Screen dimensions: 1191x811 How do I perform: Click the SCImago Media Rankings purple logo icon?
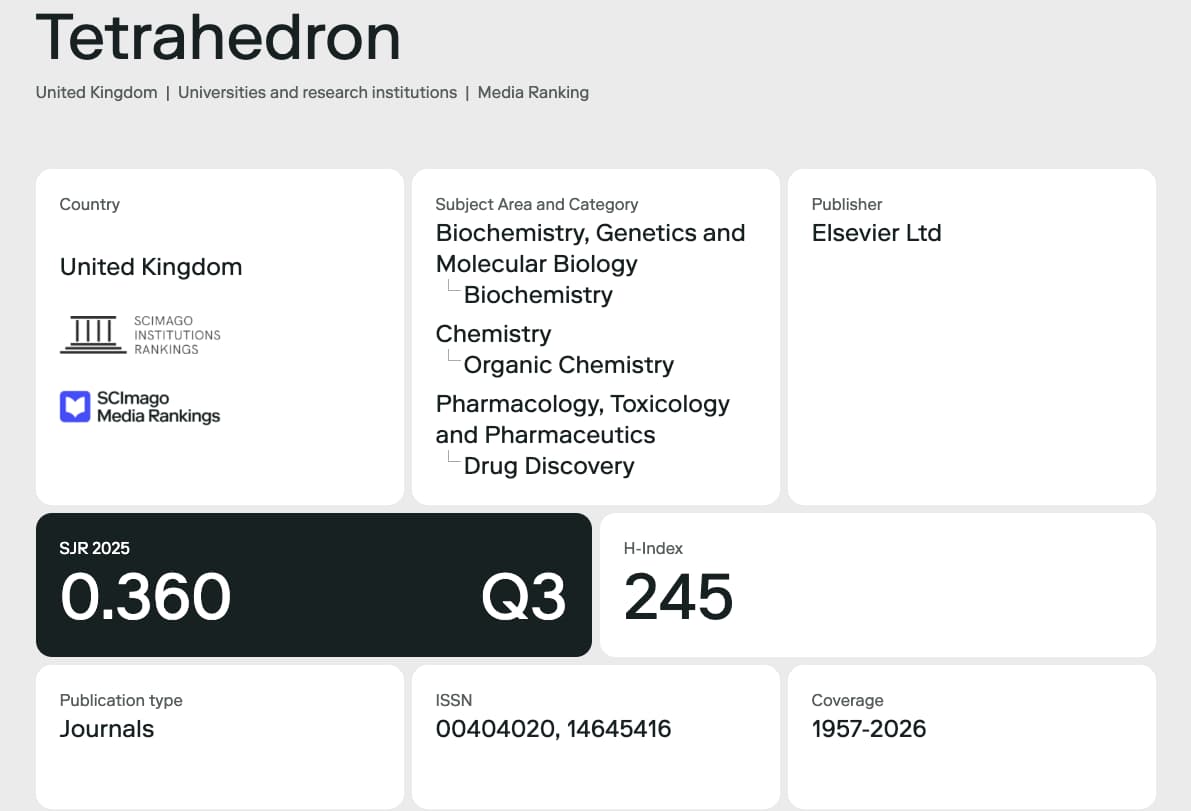click(x=75, y=407)
